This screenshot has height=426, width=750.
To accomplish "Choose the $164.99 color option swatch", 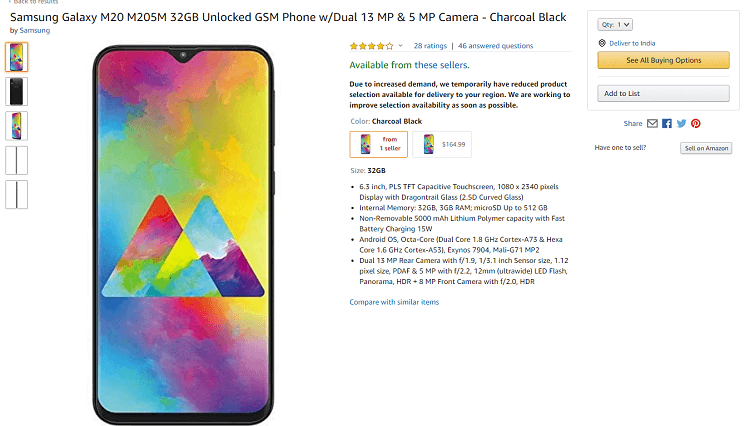I will point(442,144).
